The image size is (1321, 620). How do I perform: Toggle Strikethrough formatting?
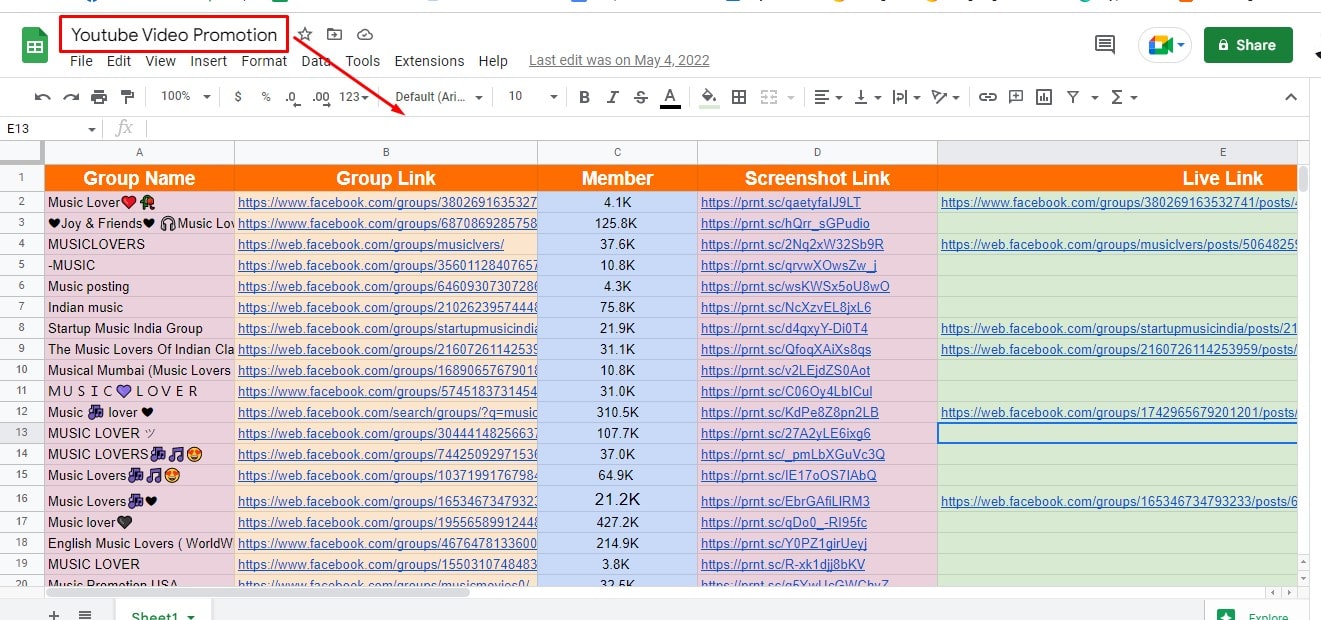point(641,97)
